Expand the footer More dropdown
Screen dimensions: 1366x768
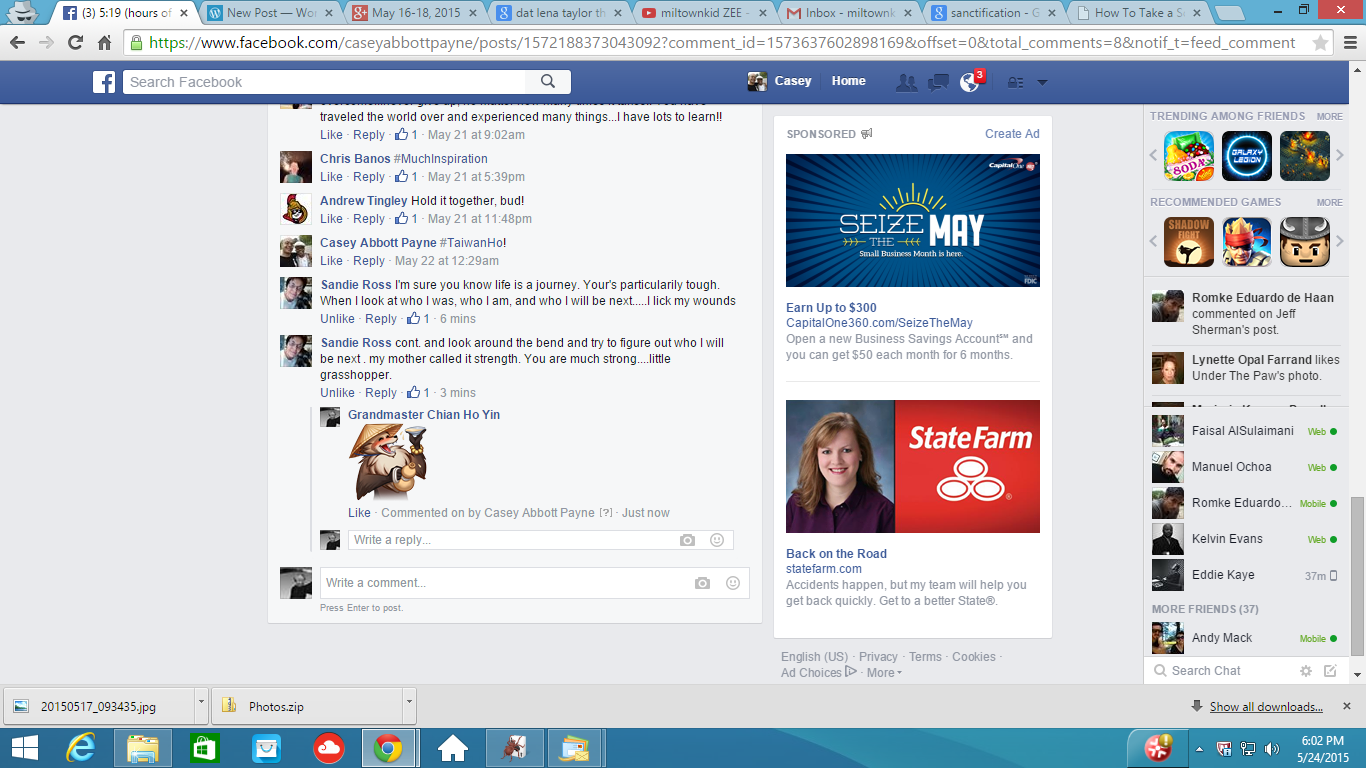coord(884,673)
